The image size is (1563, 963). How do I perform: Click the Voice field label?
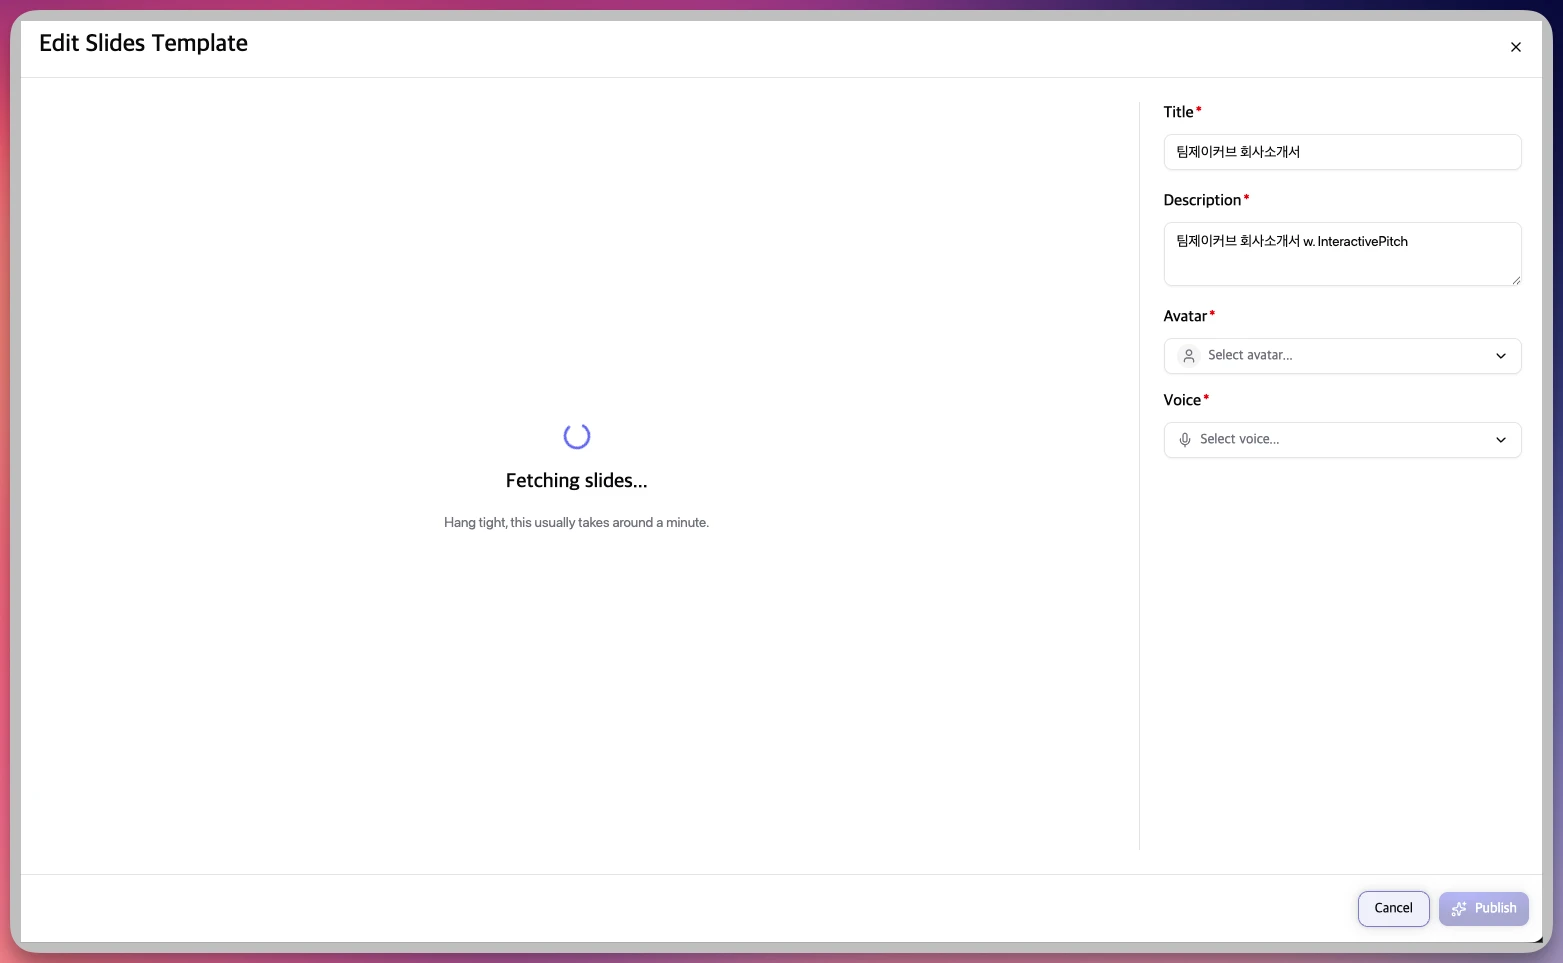point(1182,400)
